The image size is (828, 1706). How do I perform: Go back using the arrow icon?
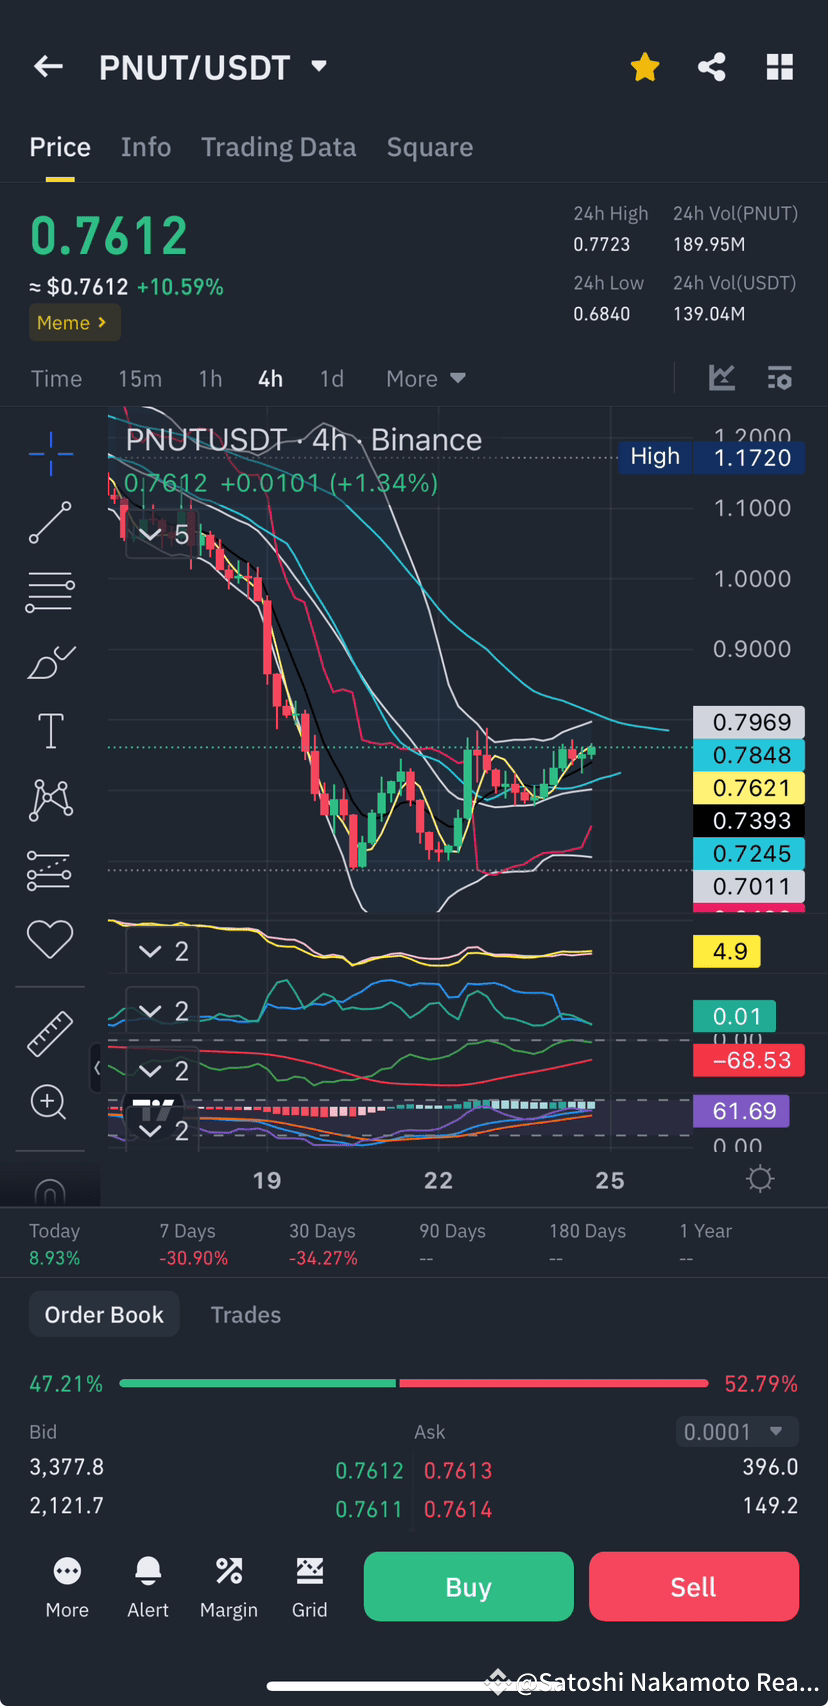48,67
